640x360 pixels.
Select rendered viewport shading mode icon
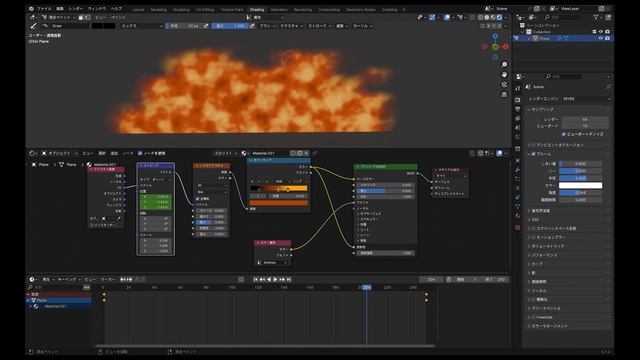pyautogui.click(x=499, y=18)
